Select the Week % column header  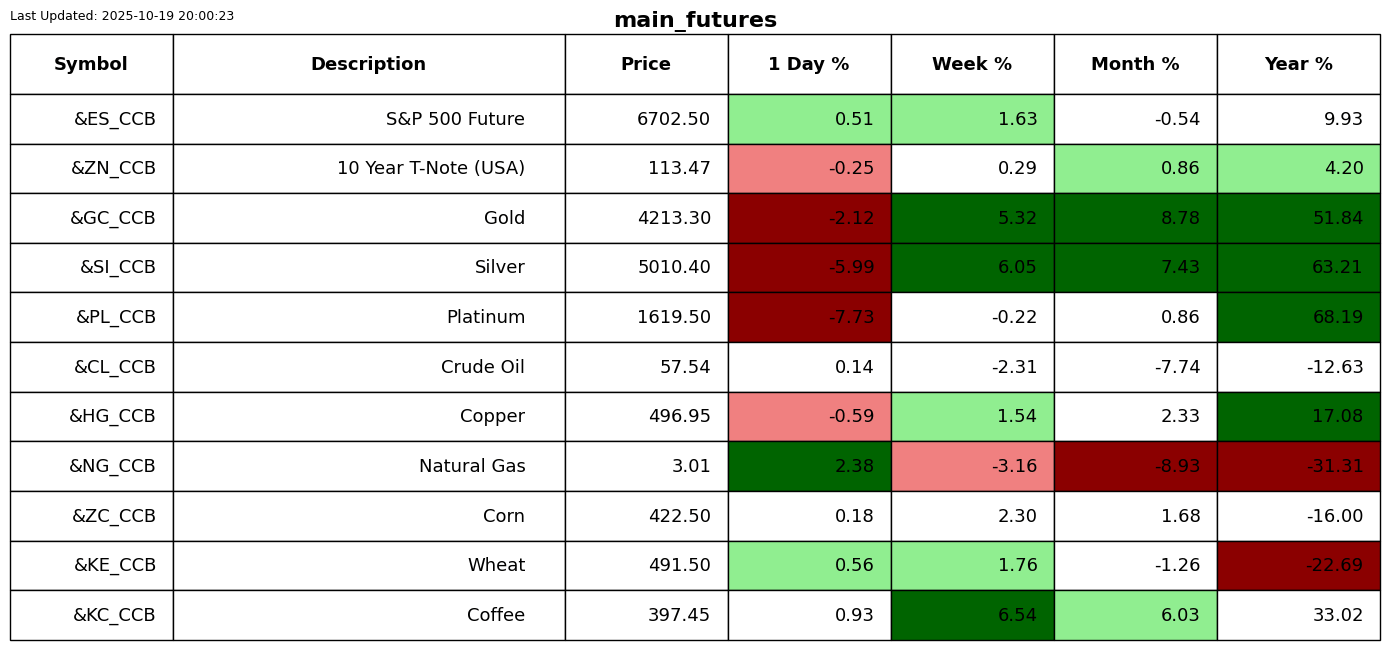pyautogui.click(x=972, y=65)
